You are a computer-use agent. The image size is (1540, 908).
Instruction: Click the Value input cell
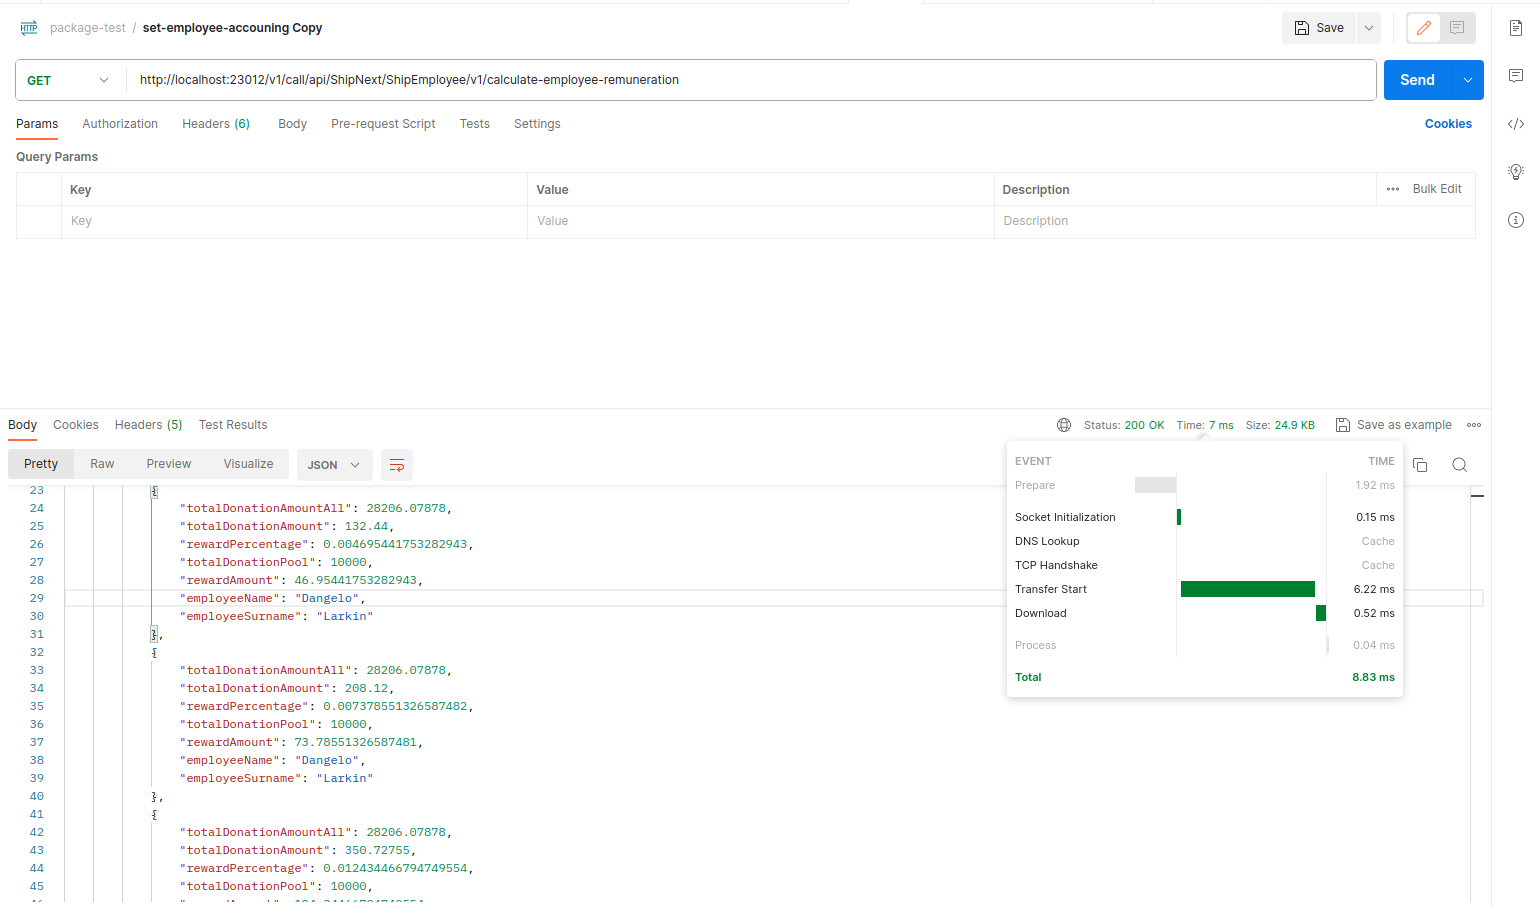coord(760,221)
